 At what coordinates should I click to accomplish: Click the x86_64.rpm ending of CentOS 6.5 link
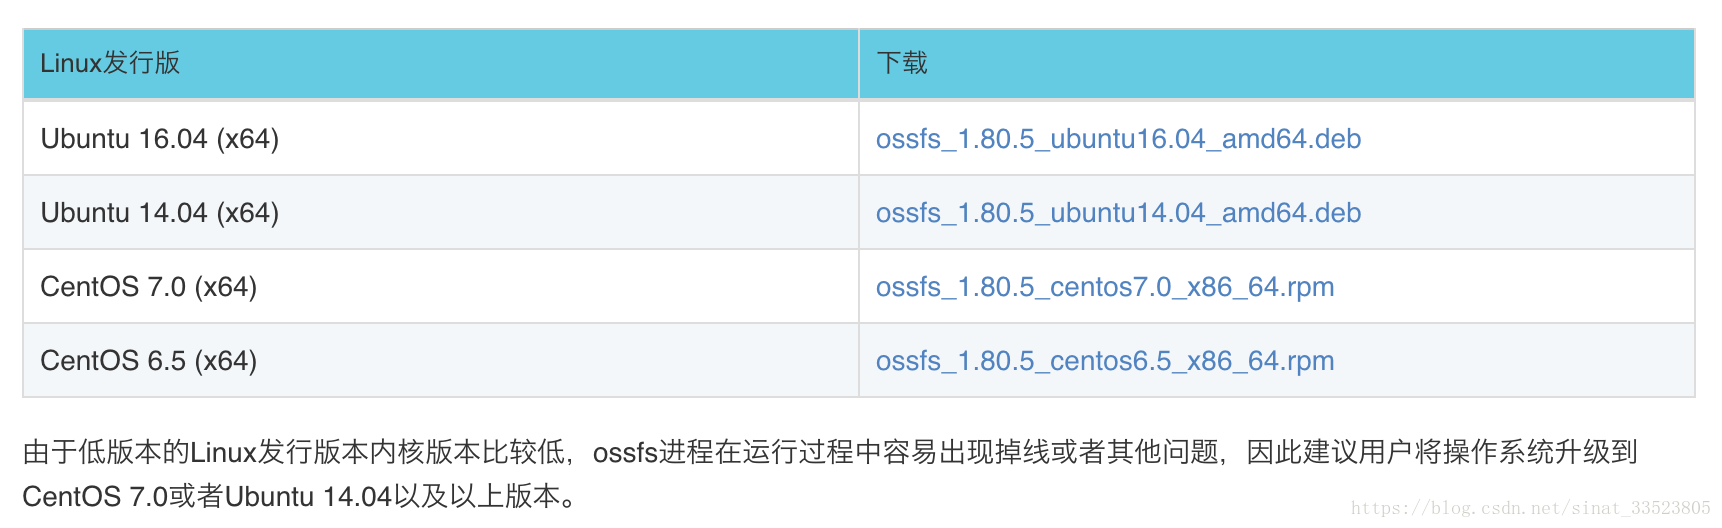coord(1261,361)
